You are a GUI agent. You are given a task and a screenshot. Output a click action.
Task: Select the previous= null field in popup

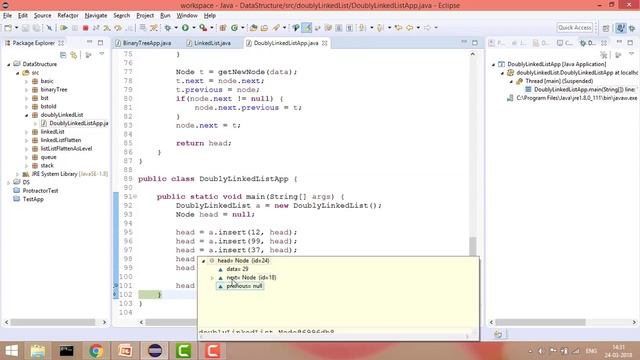244,286
